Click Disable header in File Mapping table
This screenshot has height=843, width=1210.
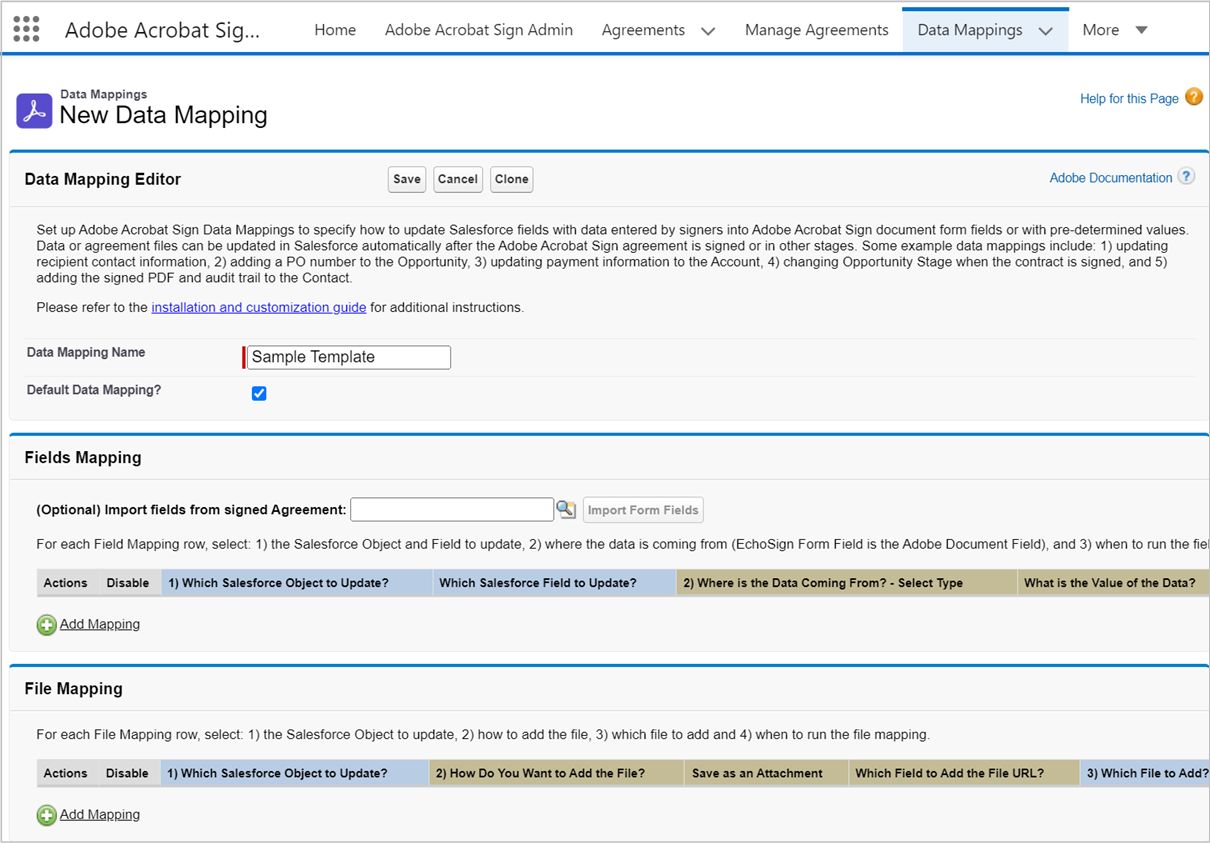128,773
